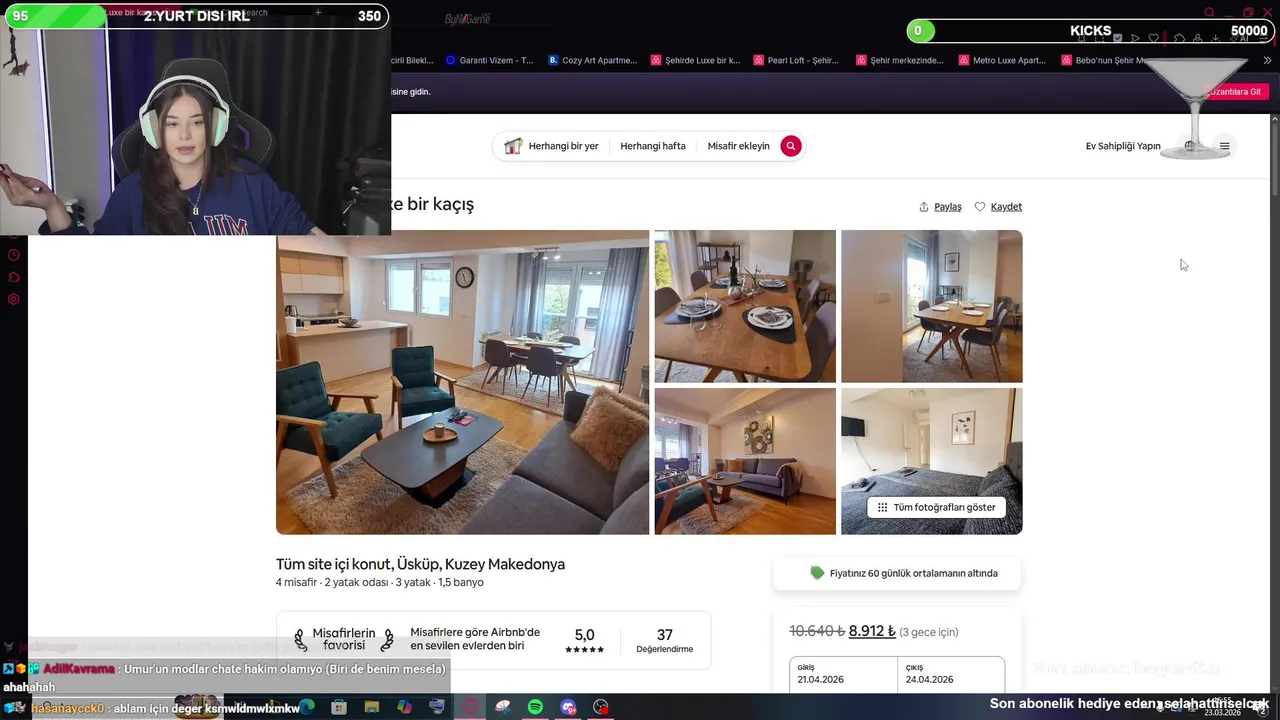Image resolution: width=1280 pixels, height=720 pixels.
Task: Open Garanti Vizem bookmark
Action: pos(490,60)
